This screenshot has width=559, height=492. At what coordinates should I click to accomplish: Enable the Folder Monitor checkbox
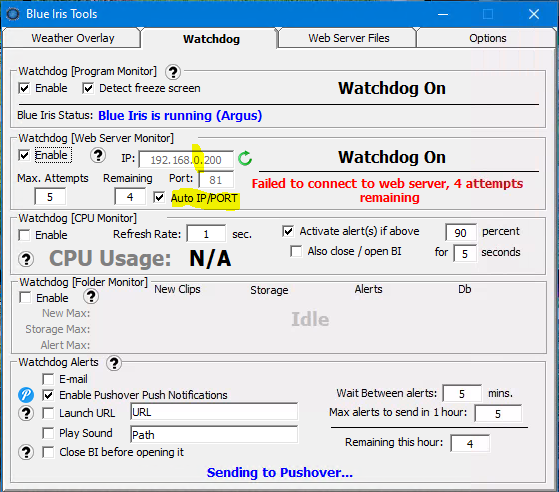tap(25, 297)
